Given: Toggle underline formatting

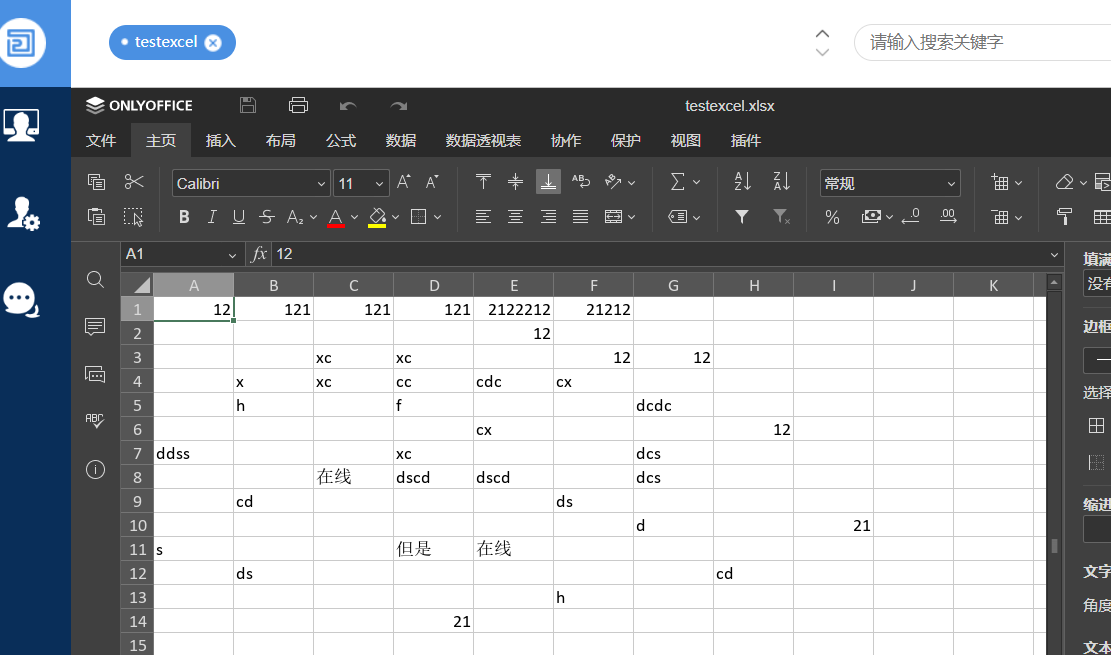Looking at the screenshot, I should click(239, 217).
